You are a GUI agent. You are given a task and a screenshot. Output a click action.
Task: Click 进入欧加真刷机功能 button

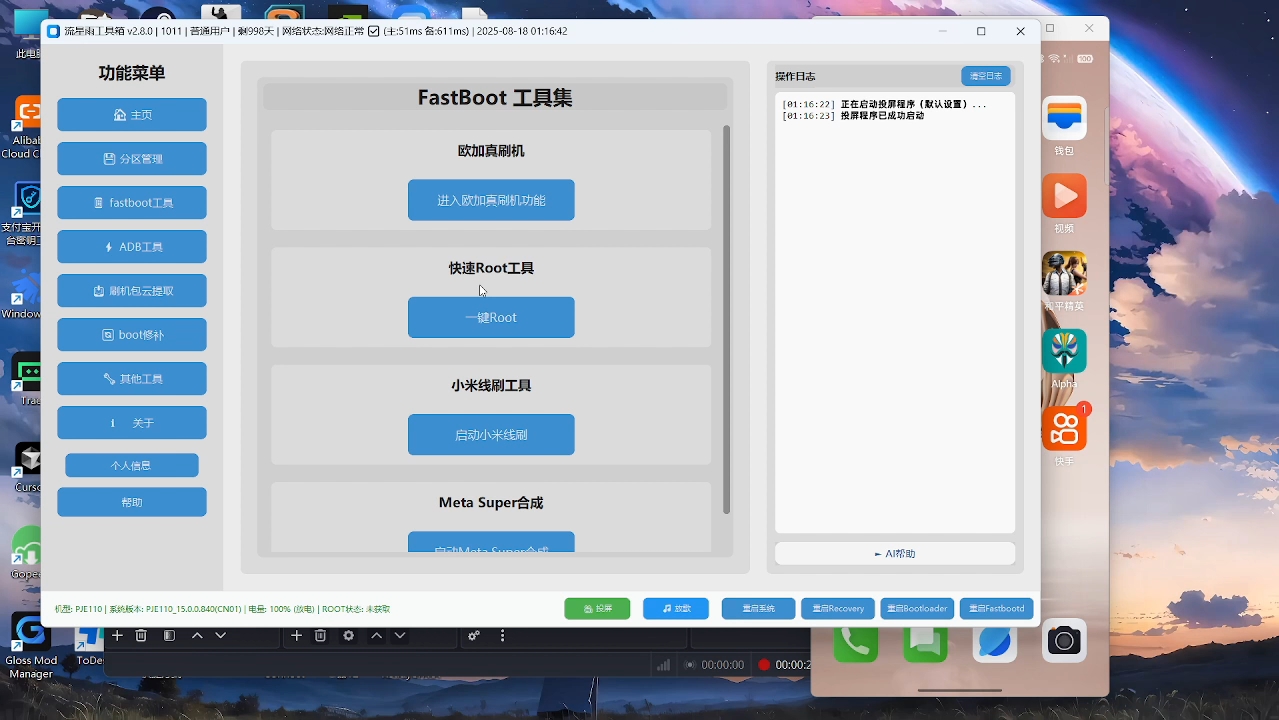tap(491, 200)
